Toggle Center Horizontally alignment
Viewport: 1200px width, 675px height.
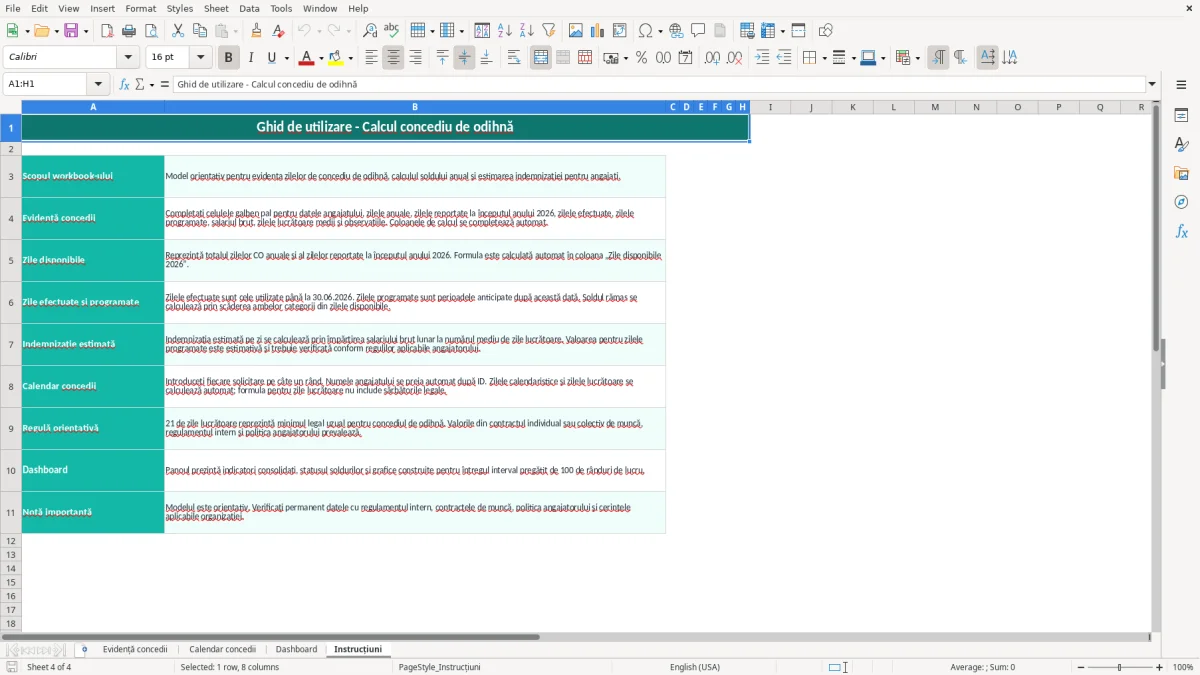393,58
